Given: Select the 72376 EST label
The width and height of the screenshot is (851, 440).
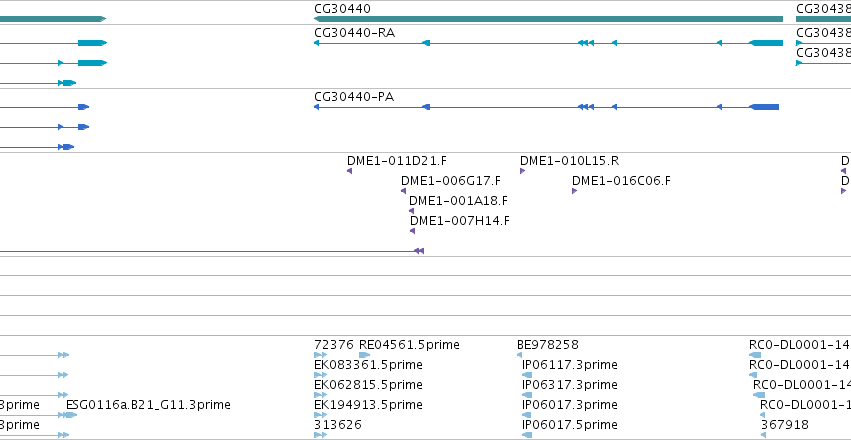Looking at the screenshot, I should coord(334,345).
